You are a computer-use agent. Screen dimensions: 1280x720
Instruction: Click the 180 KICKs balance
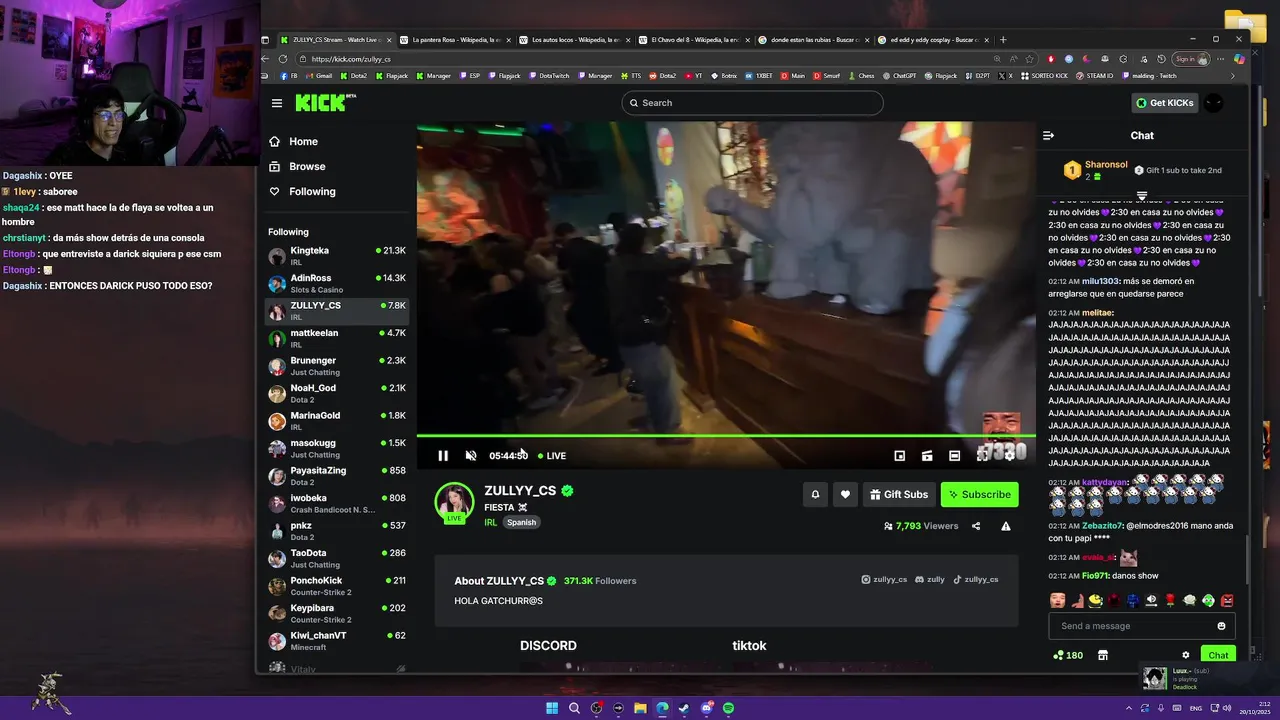(1068, 656)
